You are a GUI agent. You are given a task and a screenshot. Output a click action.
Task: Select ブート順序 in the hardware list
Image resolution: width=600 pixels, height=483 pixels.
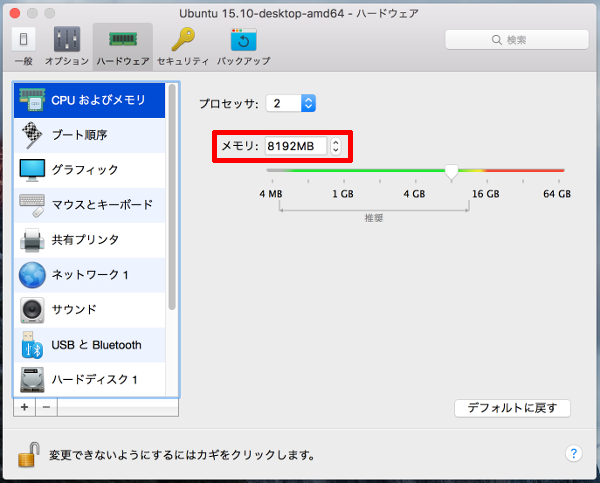click(x=90, y=135)
